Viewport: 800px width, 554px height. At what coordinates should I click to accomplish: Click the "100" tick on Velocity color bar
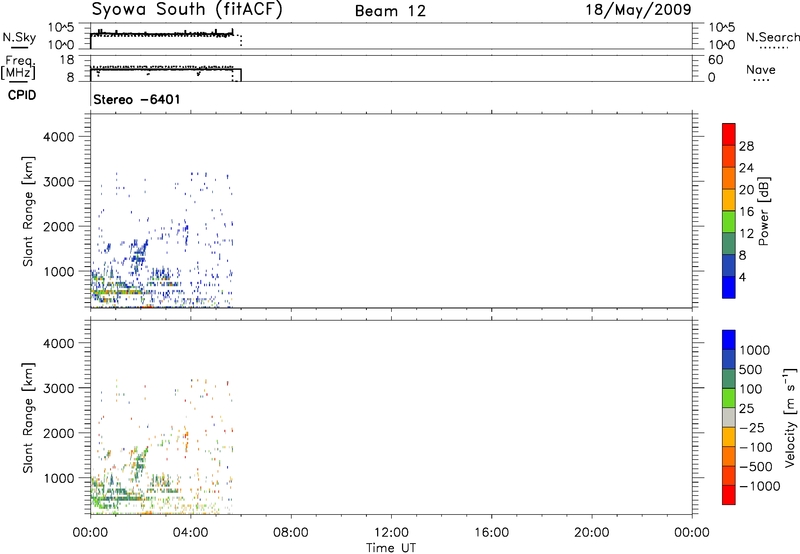click(x=751, y=389)
